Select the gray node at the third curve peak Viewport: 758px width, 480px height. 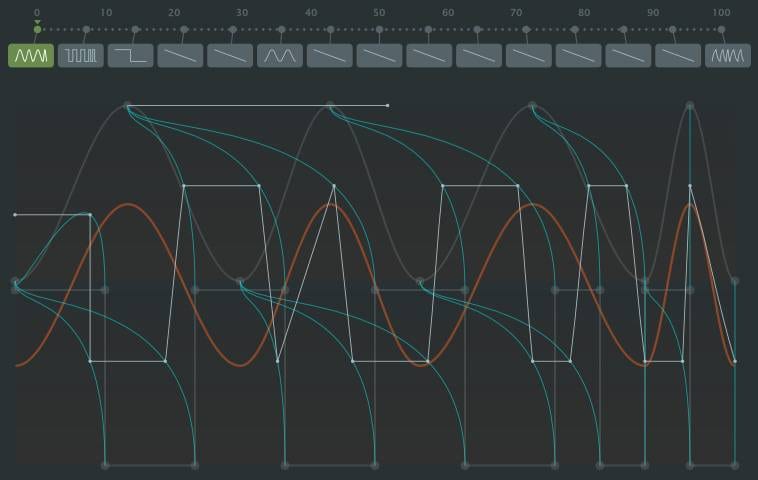(x=532, y=105)
